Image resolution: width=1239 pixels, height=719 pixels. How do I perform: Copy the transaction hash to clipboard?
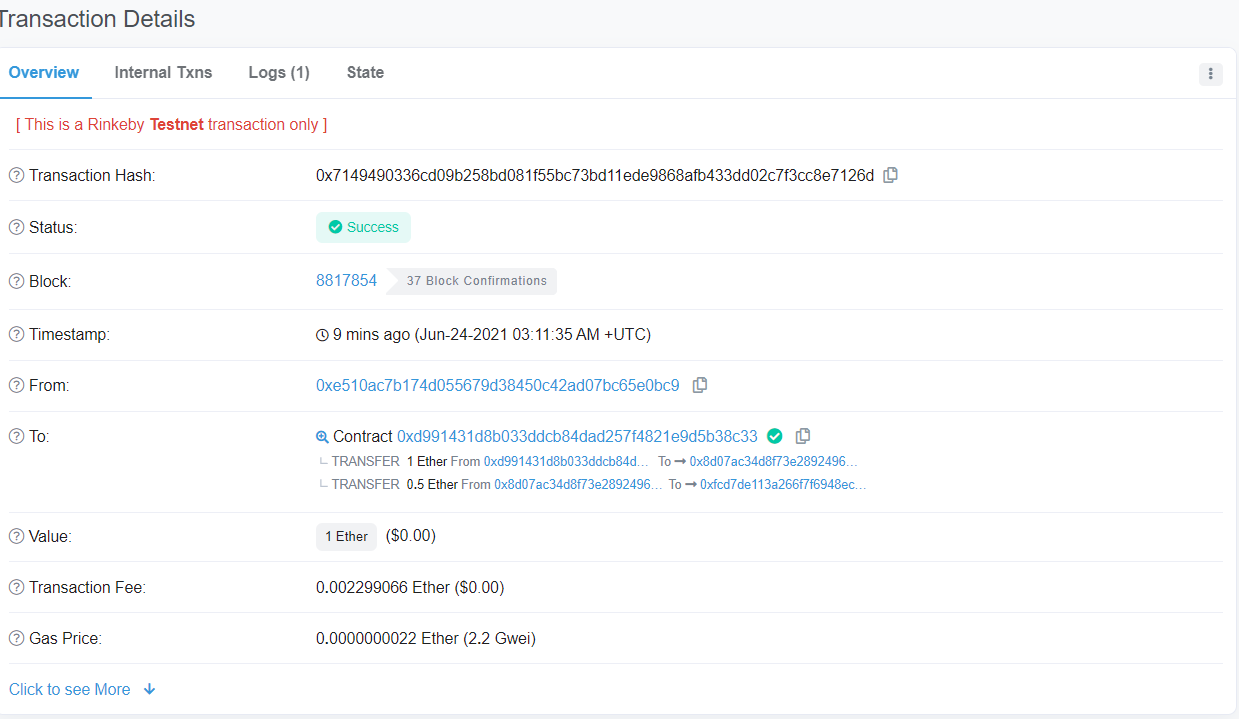[x=890, y=175]
